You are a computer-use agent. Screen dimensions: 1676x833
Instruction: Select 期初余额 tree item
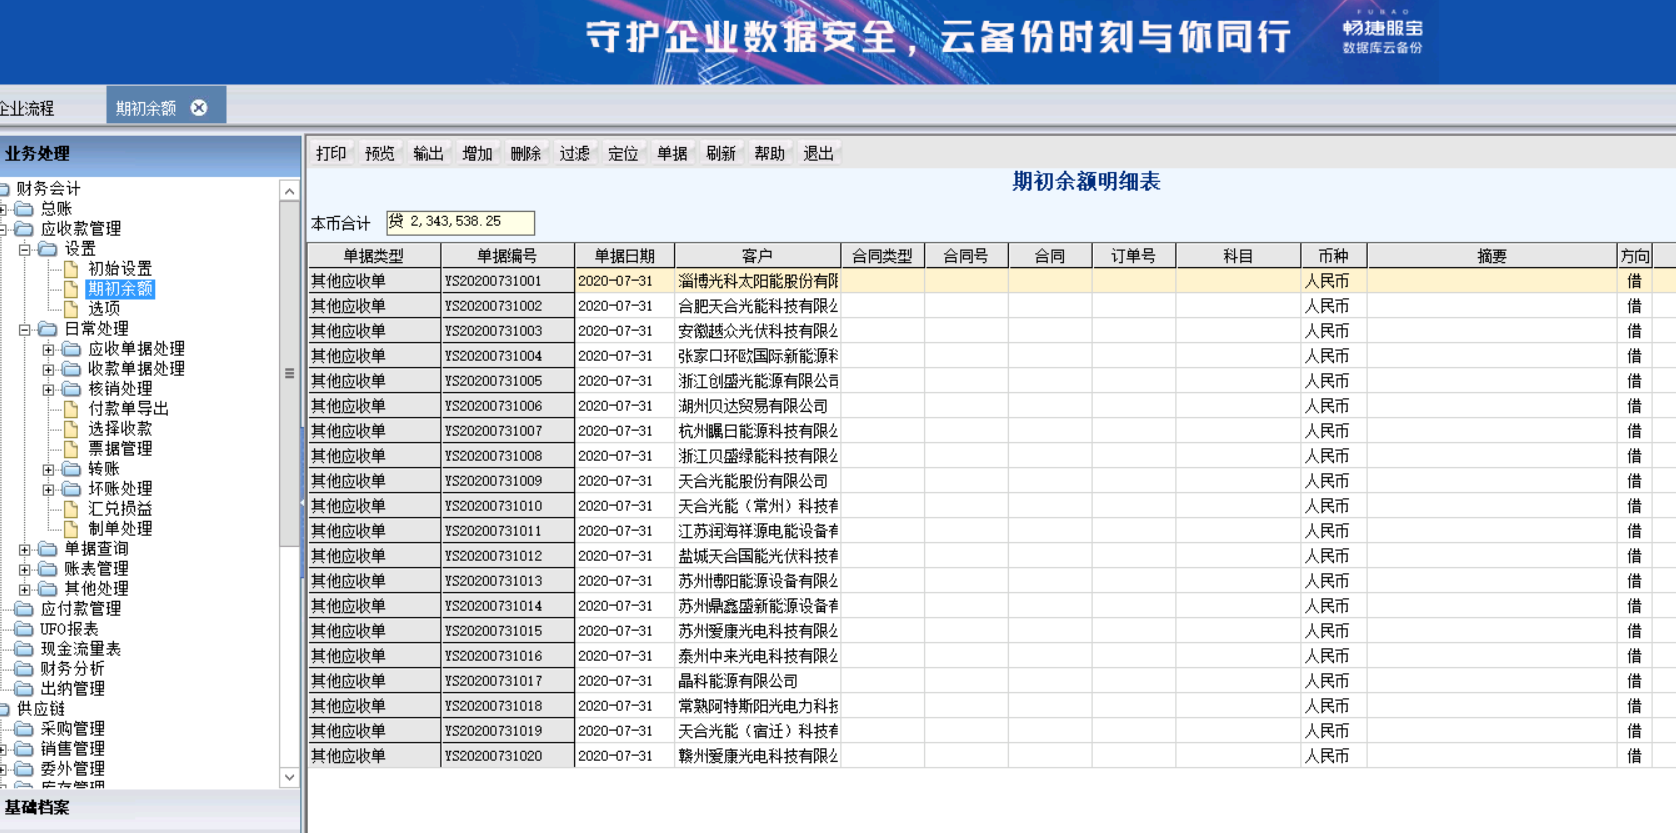point(120,289)
